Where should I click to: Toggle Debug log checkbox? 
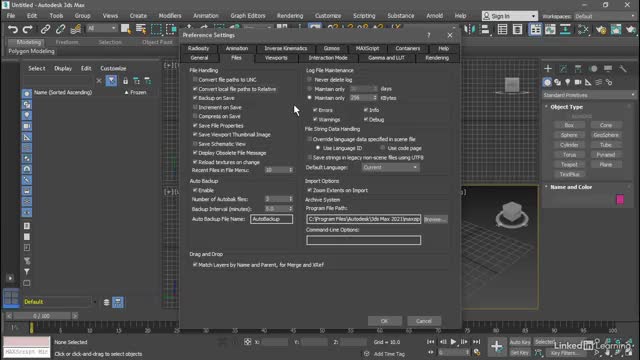pos(366,120)
